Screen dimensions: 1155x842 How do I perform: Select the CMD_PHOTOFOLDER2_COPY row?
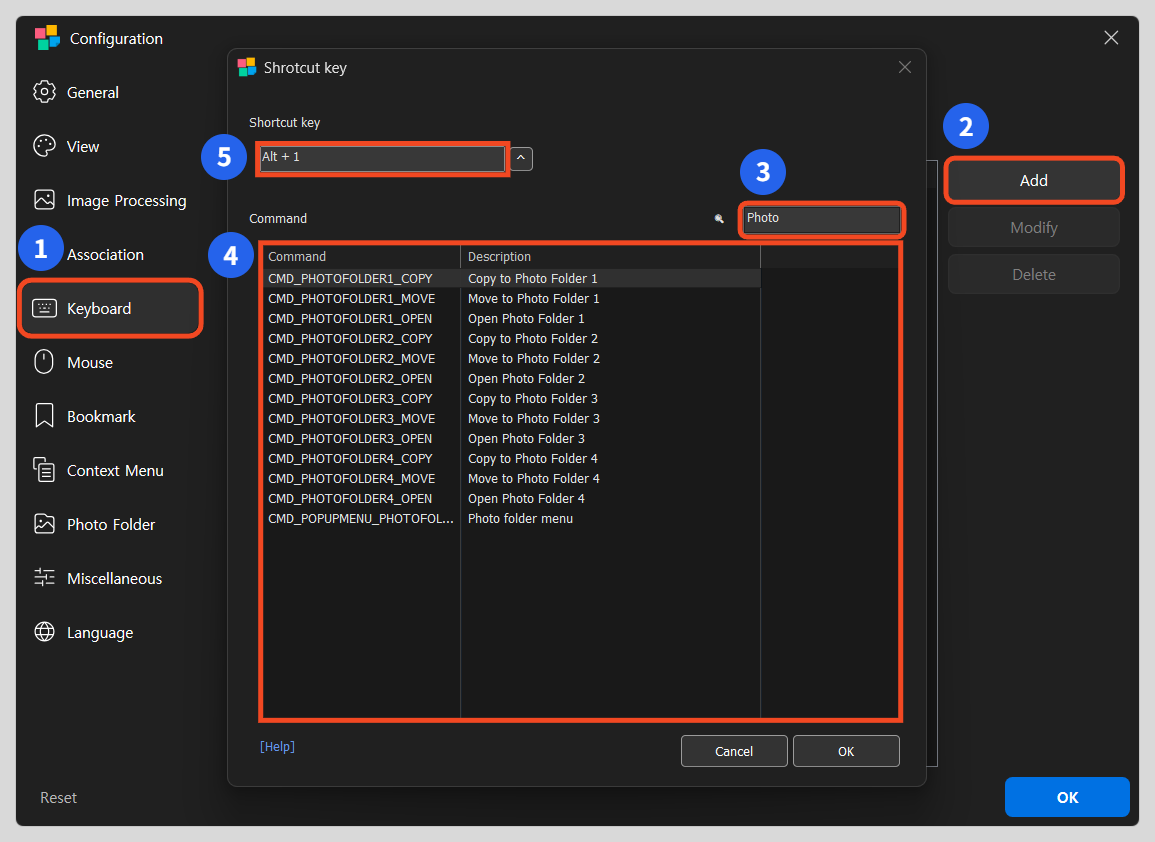[511, 338]
